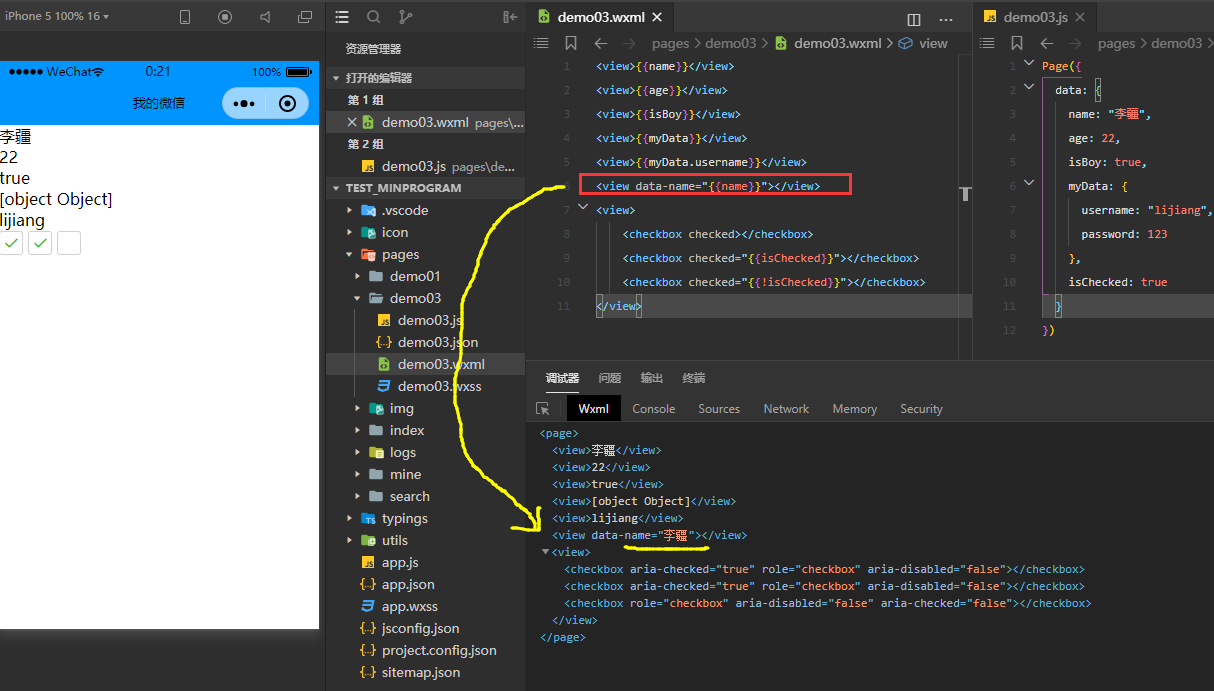Image resolution: width=1214 pixels, height=691 pixels.
Task: Open the 调试器 panel tab
Action: tap(562, 378)
